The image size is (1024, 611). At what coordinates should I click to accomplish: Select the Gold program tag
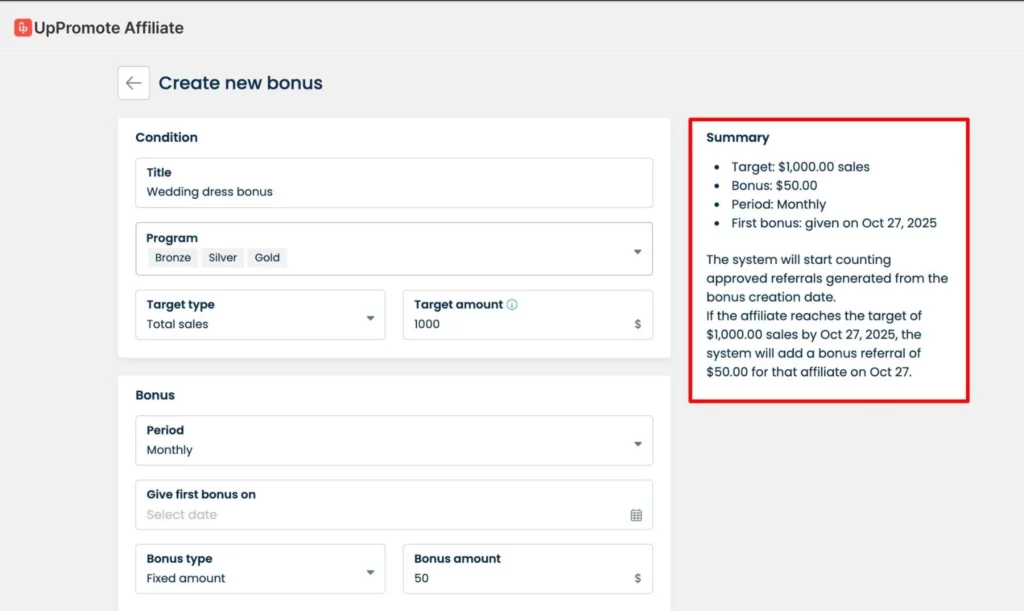tap(267, 258)
